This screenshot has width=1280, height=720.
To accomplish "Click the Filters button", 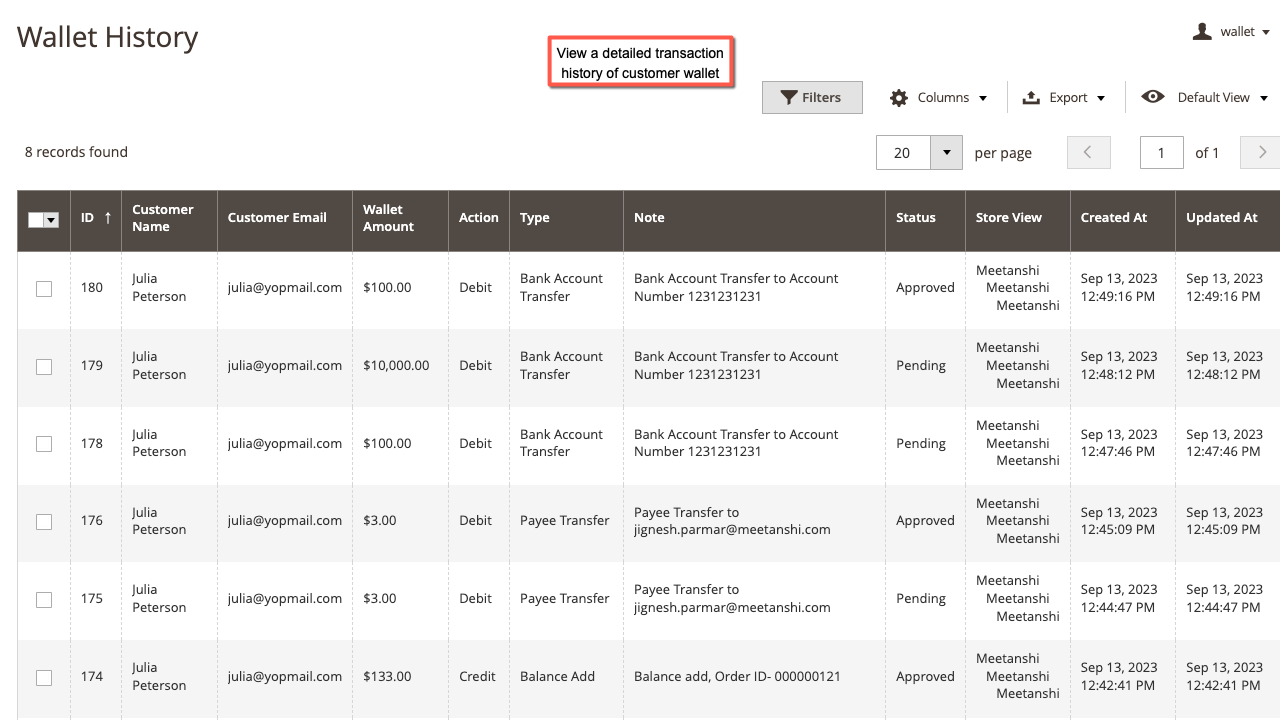I will [812, 97].
